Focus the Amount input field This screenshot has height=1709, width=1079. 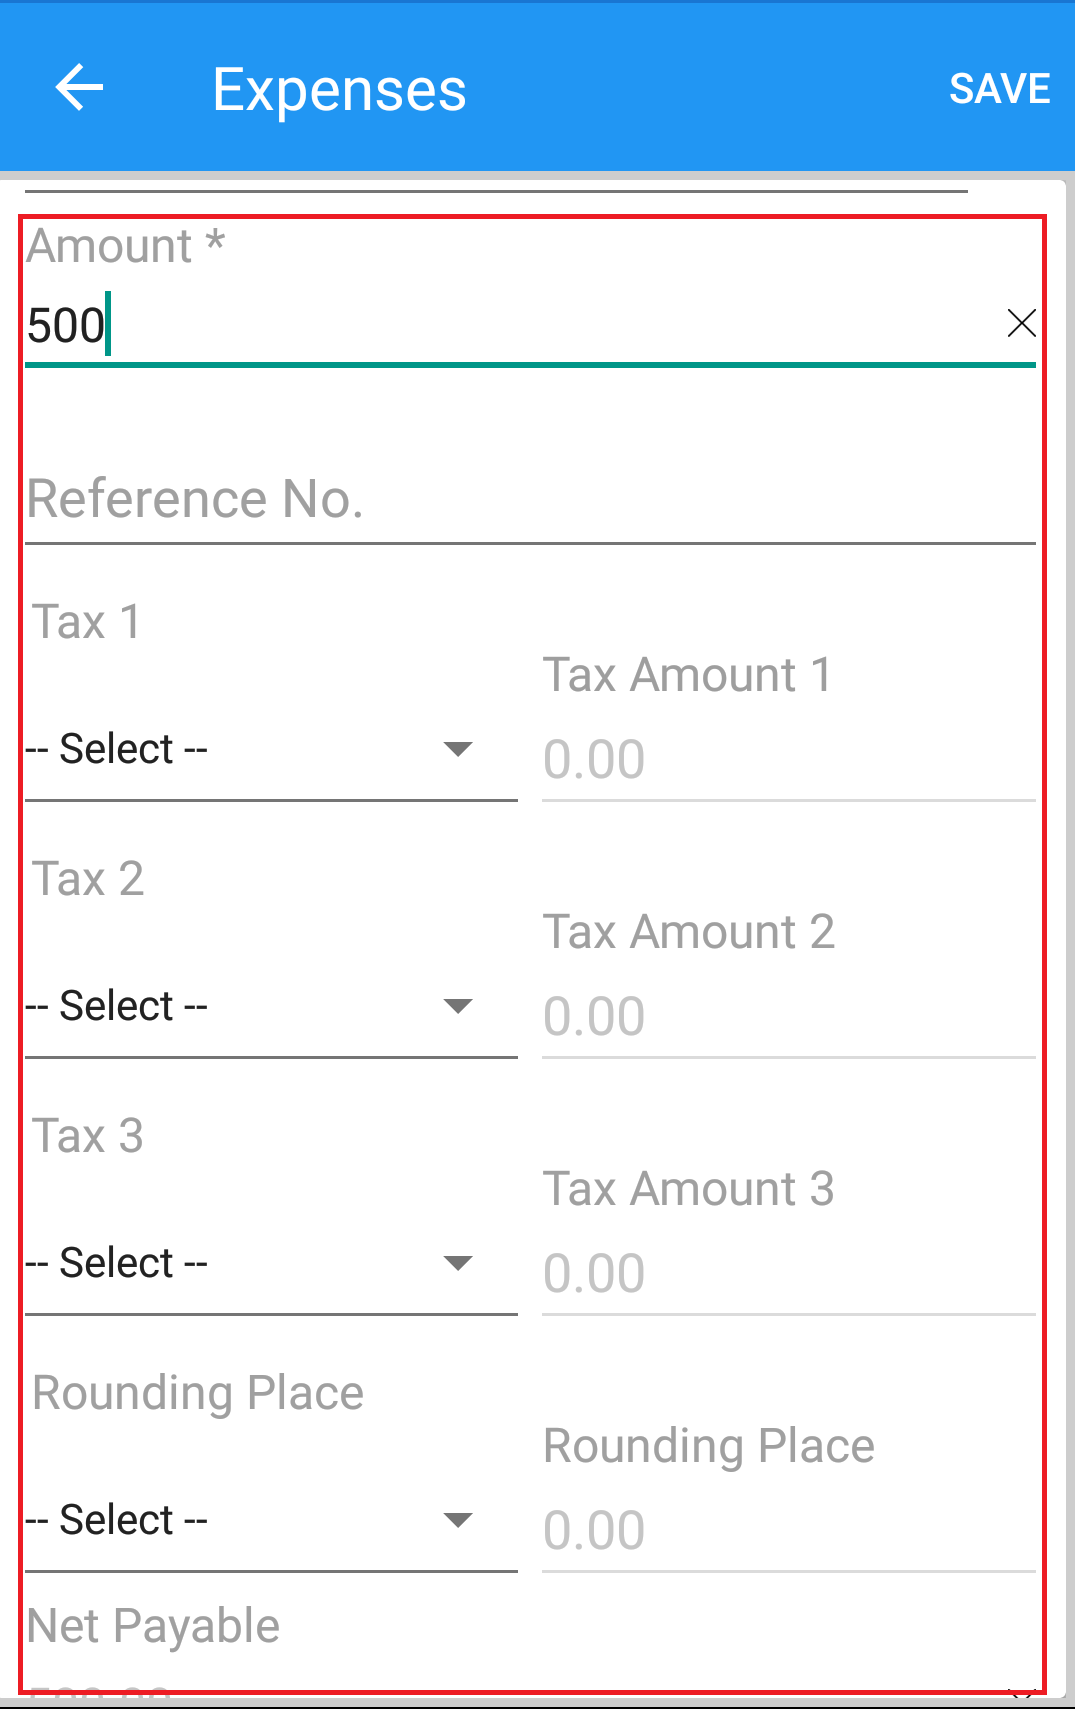click(510, 326)
